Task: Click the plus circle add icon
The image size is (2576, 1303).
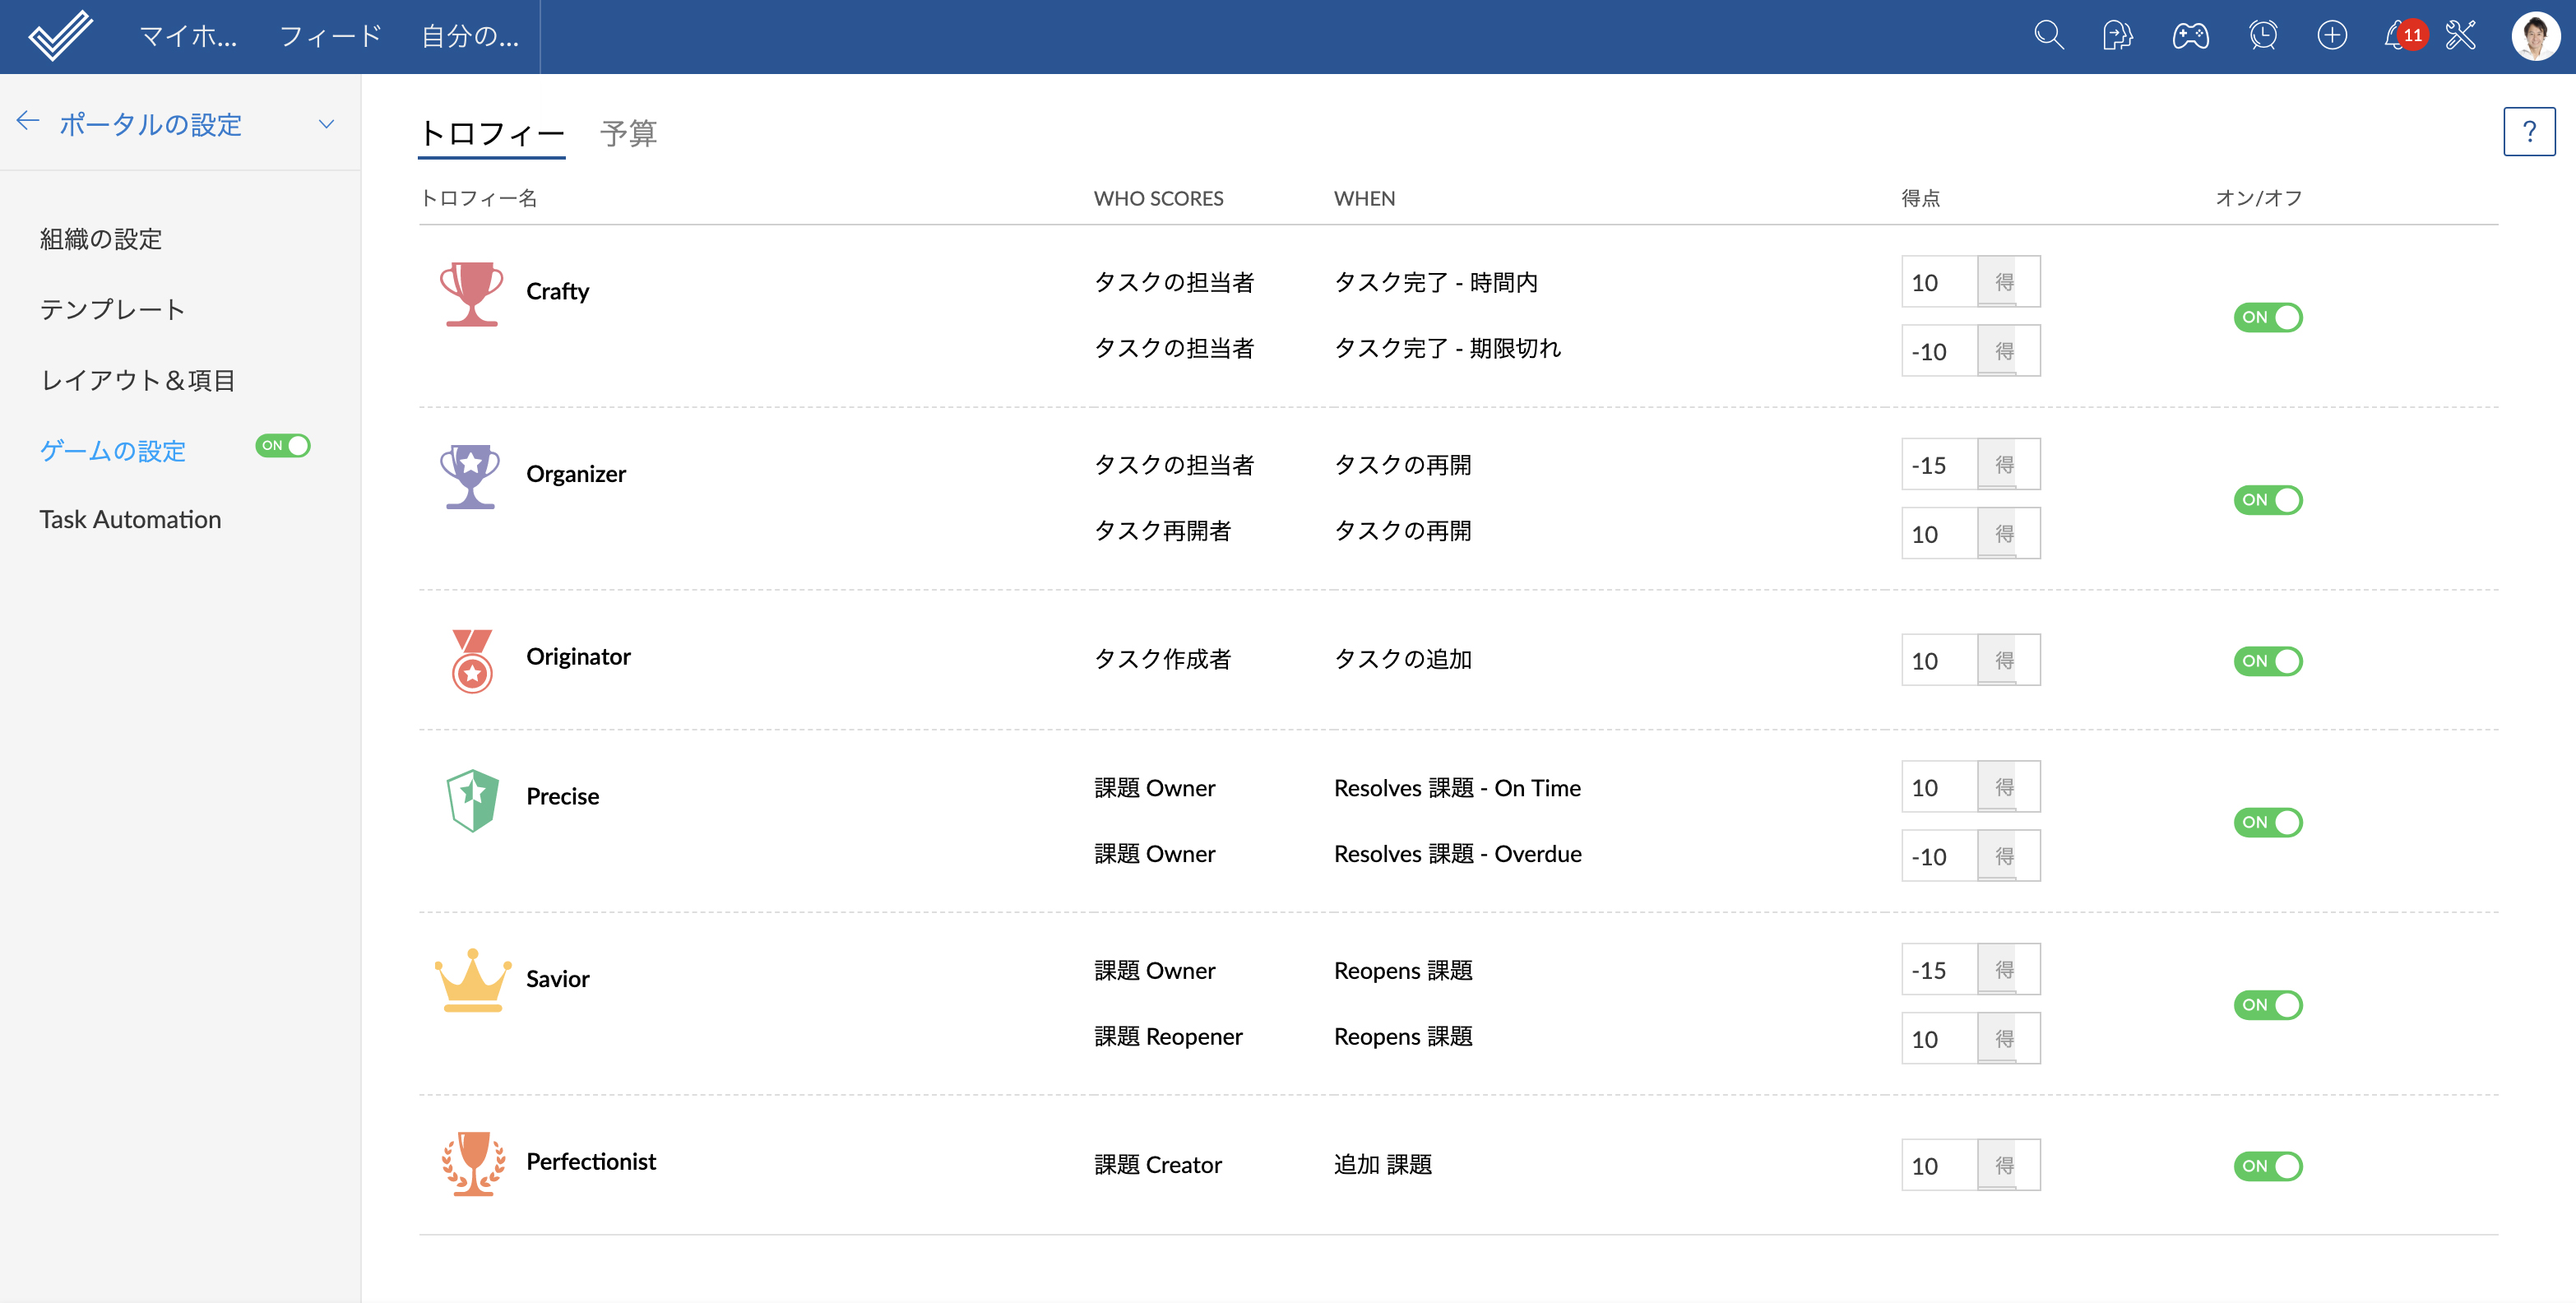Action: tap(2332, 36)
